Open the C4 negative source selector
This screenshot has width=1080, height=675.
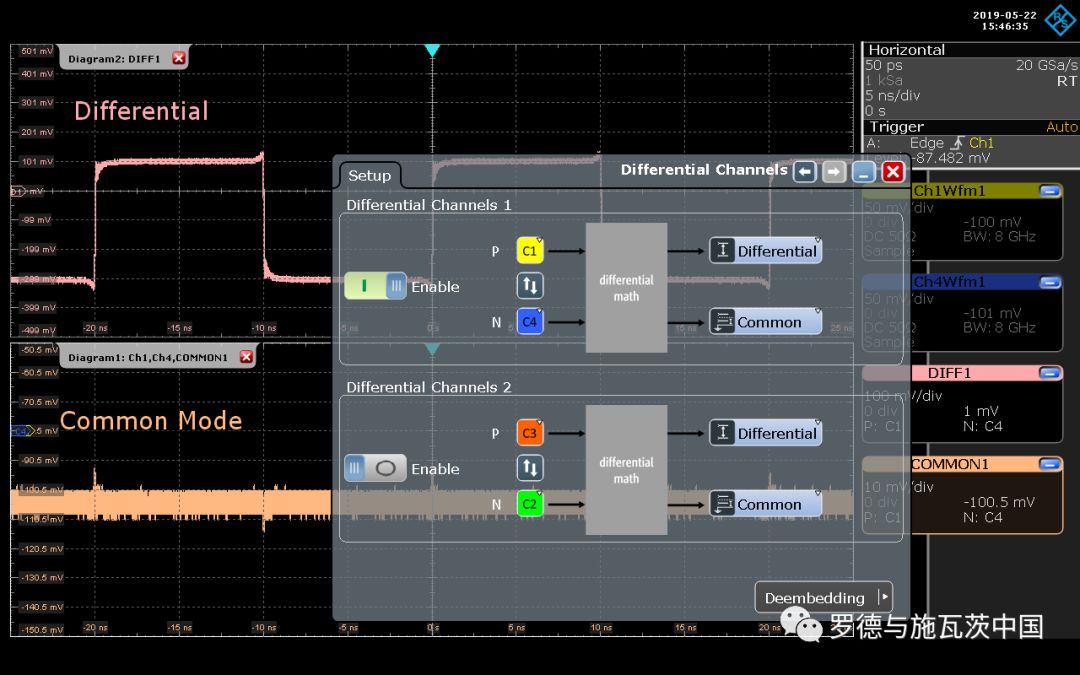530,322
